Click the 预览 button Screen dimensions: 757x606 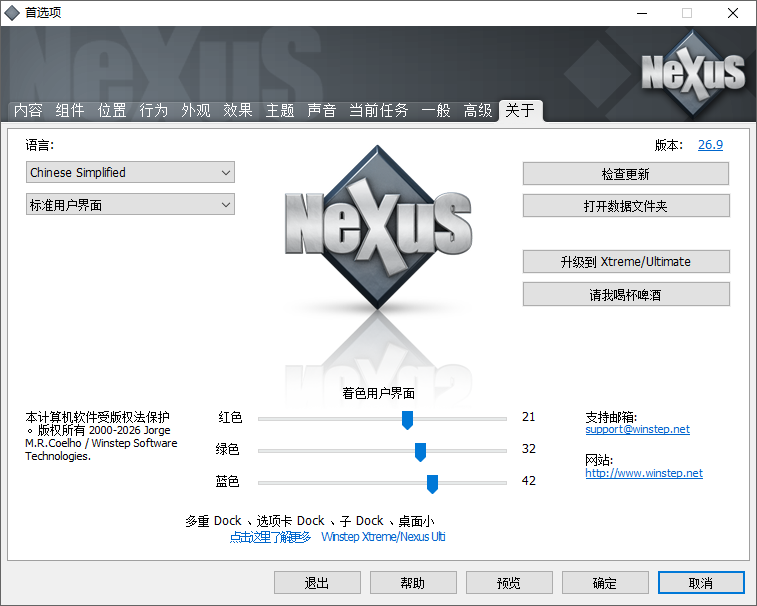(x=509, y=583)
